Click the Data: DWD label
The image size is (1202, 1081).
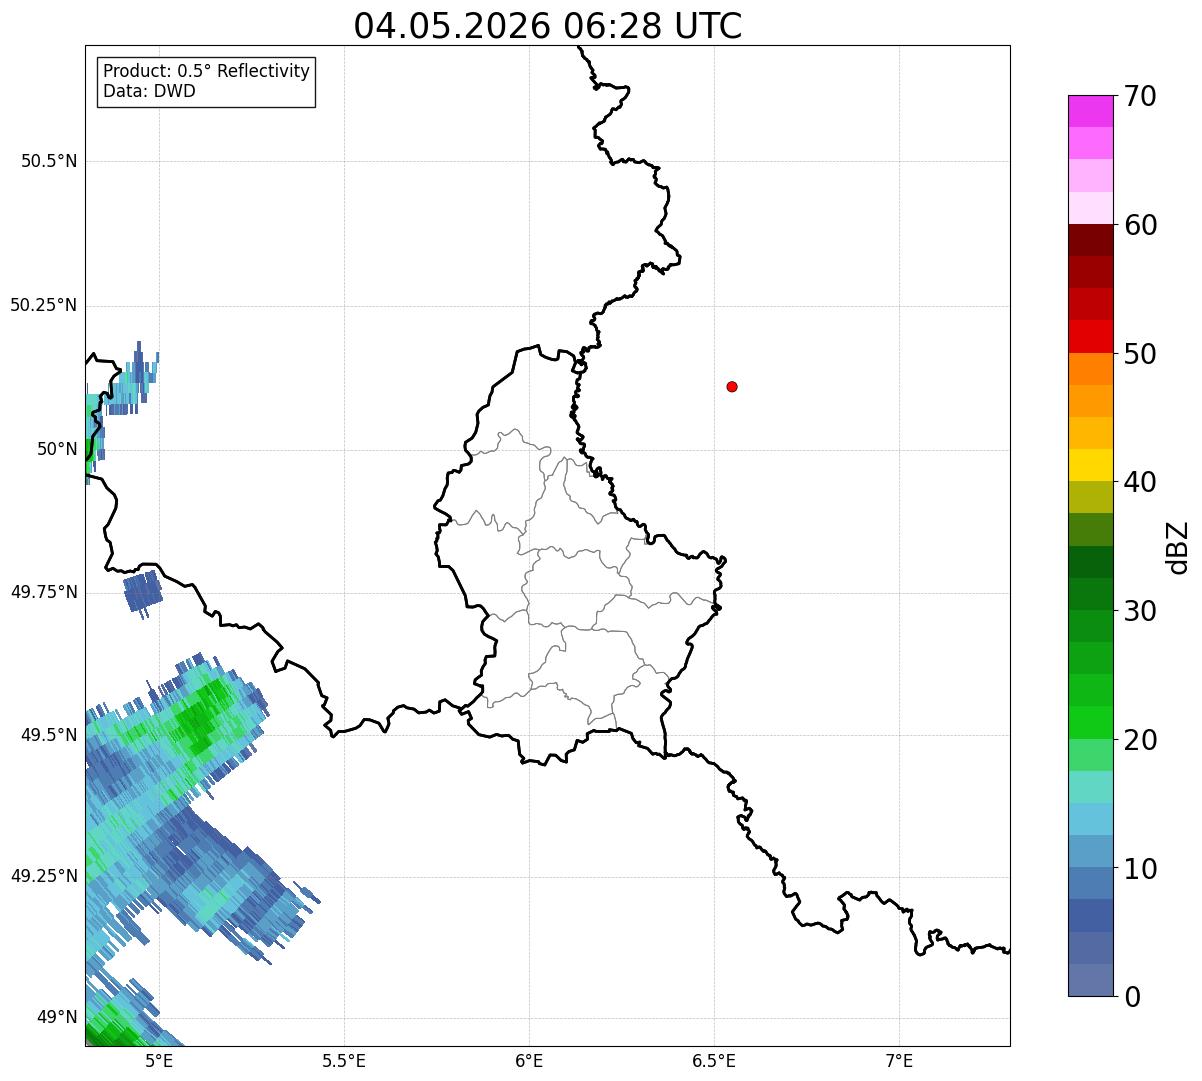tap(149, 91)
